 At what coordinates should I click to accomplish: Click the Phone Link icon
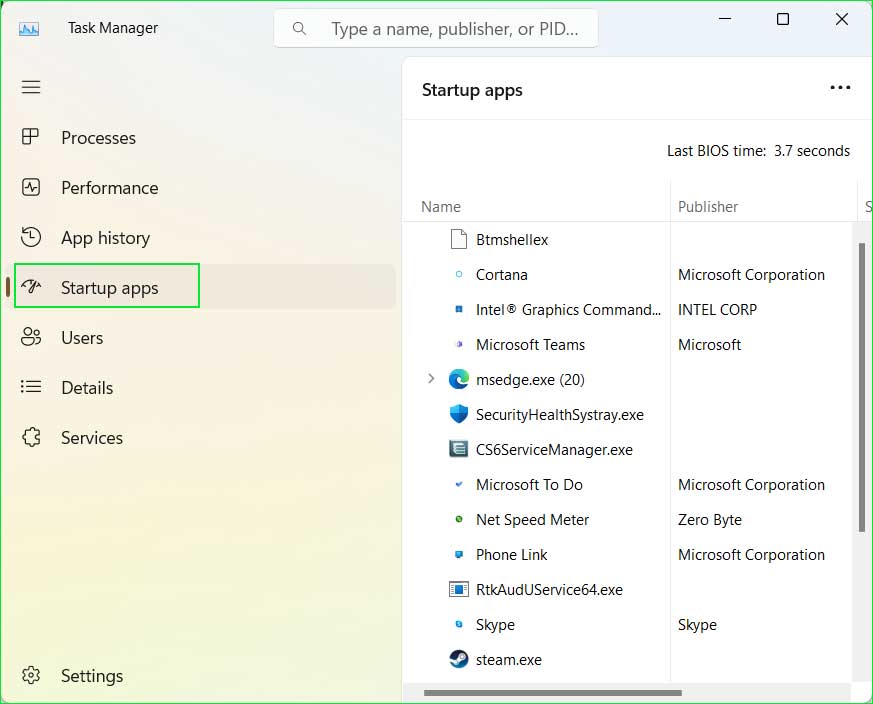point(459,554)
